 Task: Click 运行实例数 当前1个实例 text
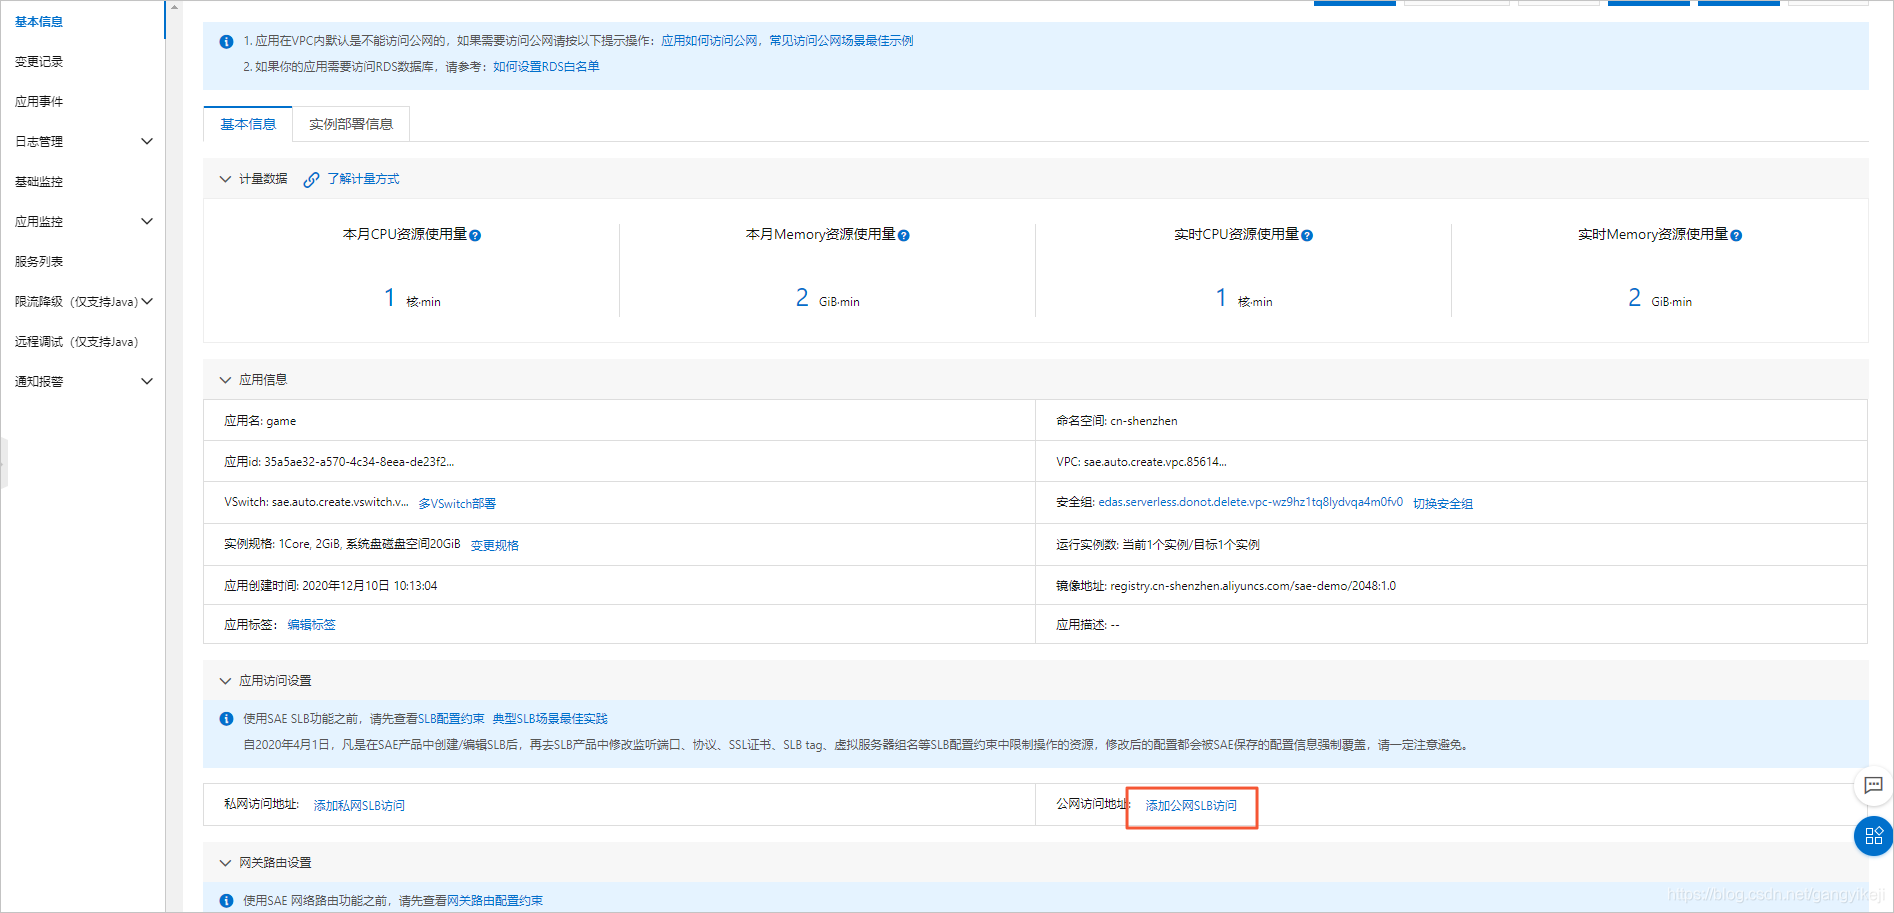tap(1191, 545)
